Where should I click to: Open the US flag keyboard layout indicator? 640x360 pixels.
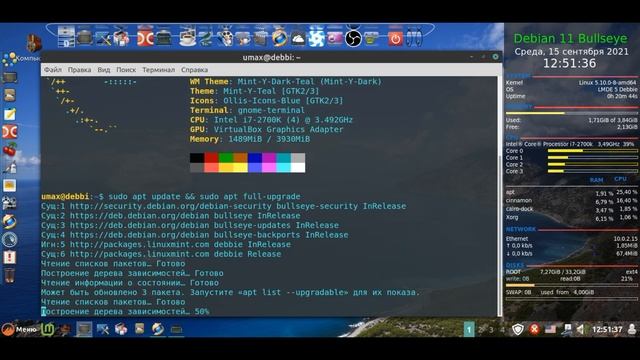pyautogui.click(x=550, y=329)
